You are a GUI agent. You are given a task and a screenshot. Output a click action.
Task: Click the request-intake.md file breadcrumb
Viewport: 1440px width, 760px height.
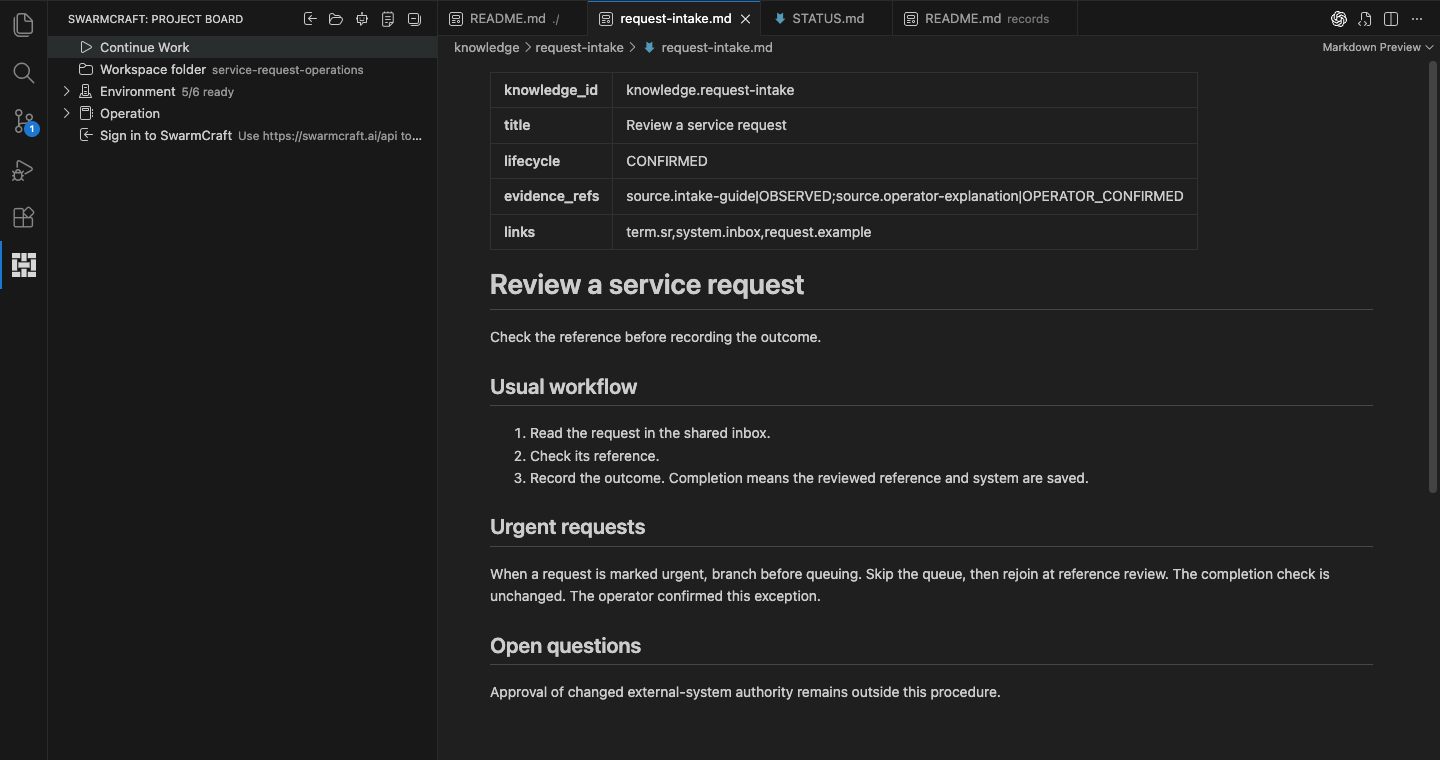tap(716, 47)
